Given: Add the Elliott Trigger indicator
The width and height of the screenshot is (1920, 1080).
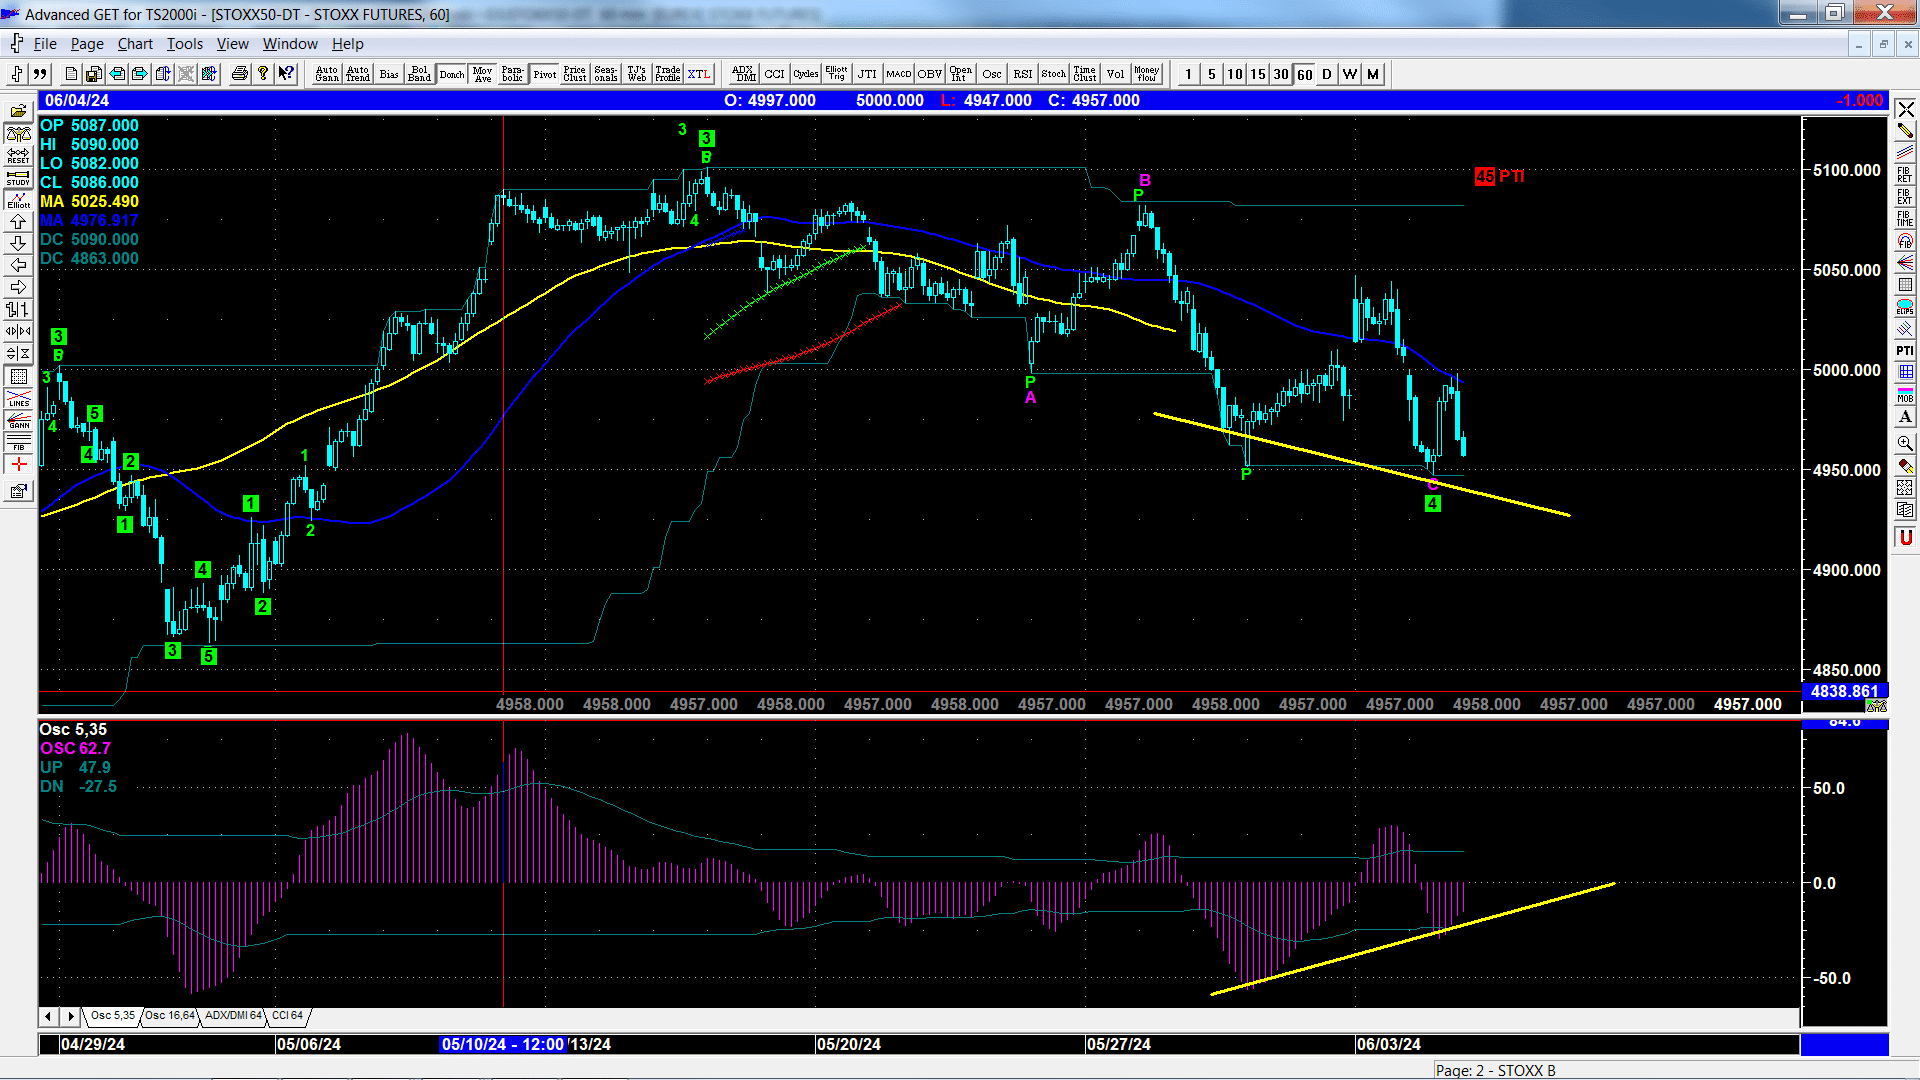Looking at the screenshot, I should coord(836,74).
